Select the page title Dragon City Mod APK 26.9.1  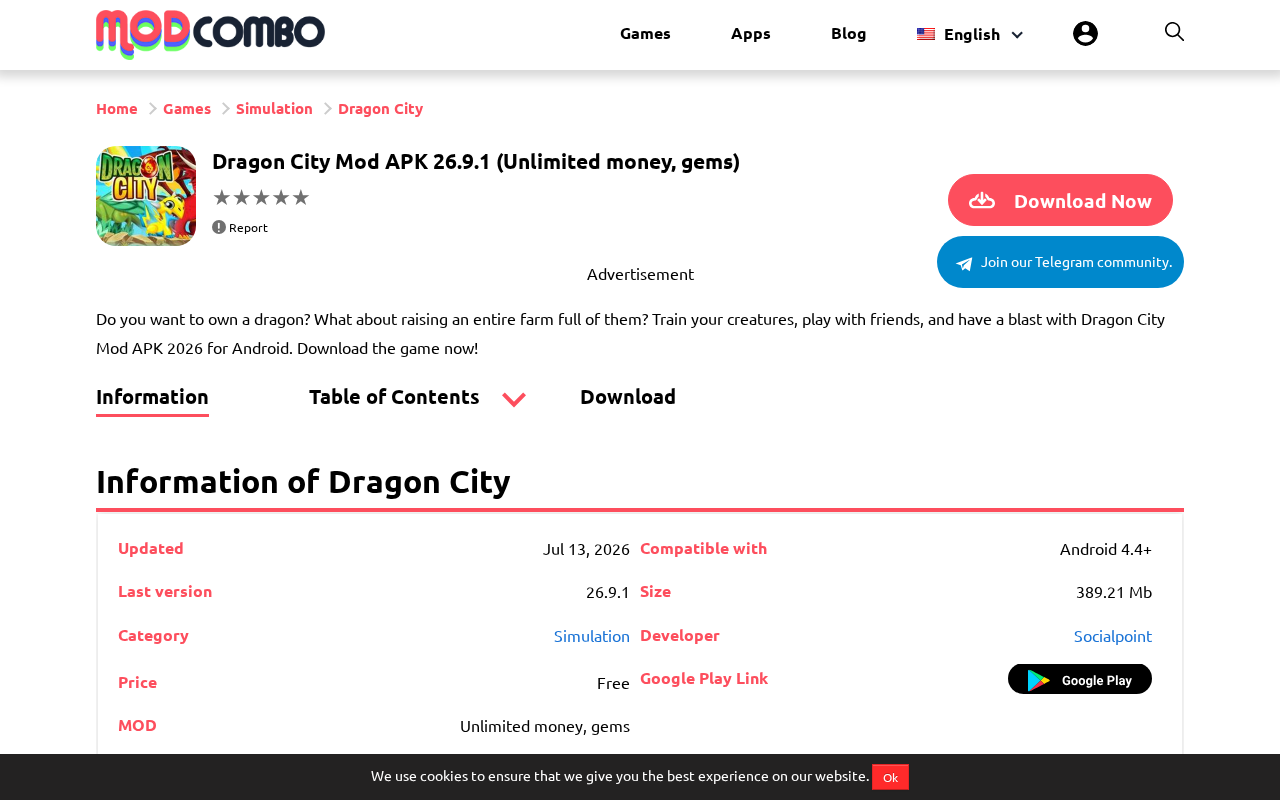[476, 161]
